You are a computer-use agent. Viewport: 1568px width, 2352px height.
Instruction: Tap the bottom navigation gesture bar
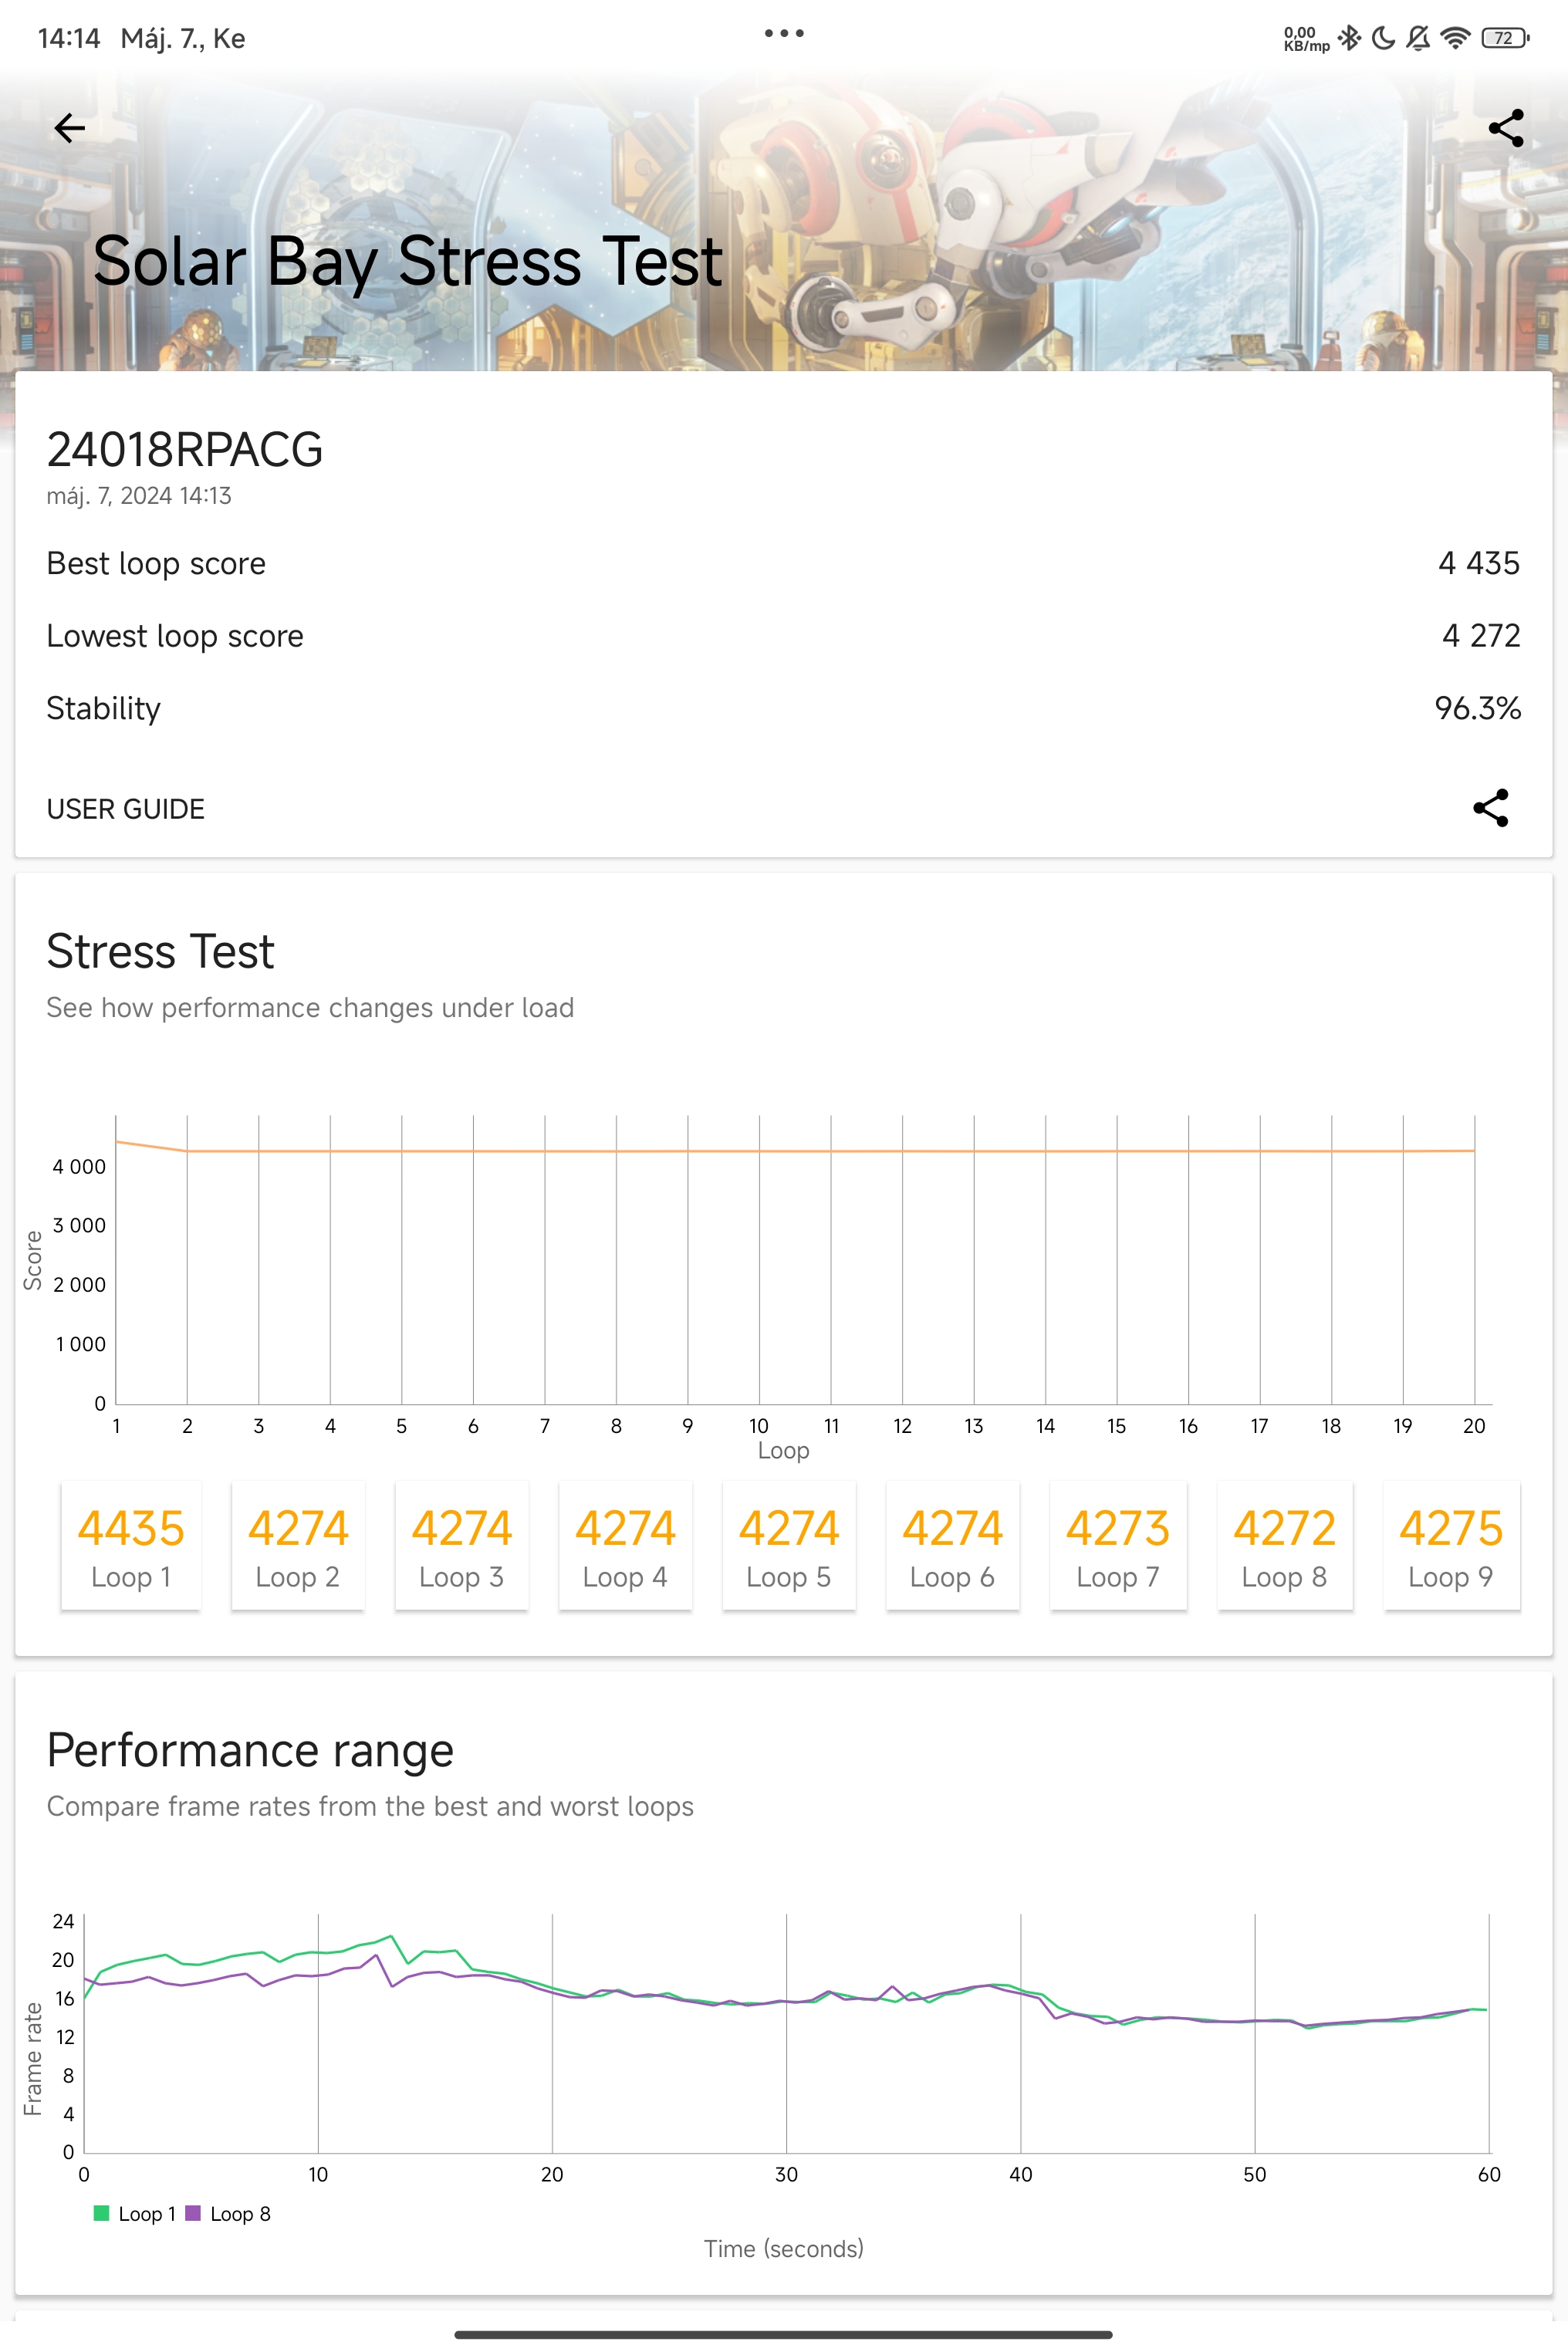tap(784, 2335)
